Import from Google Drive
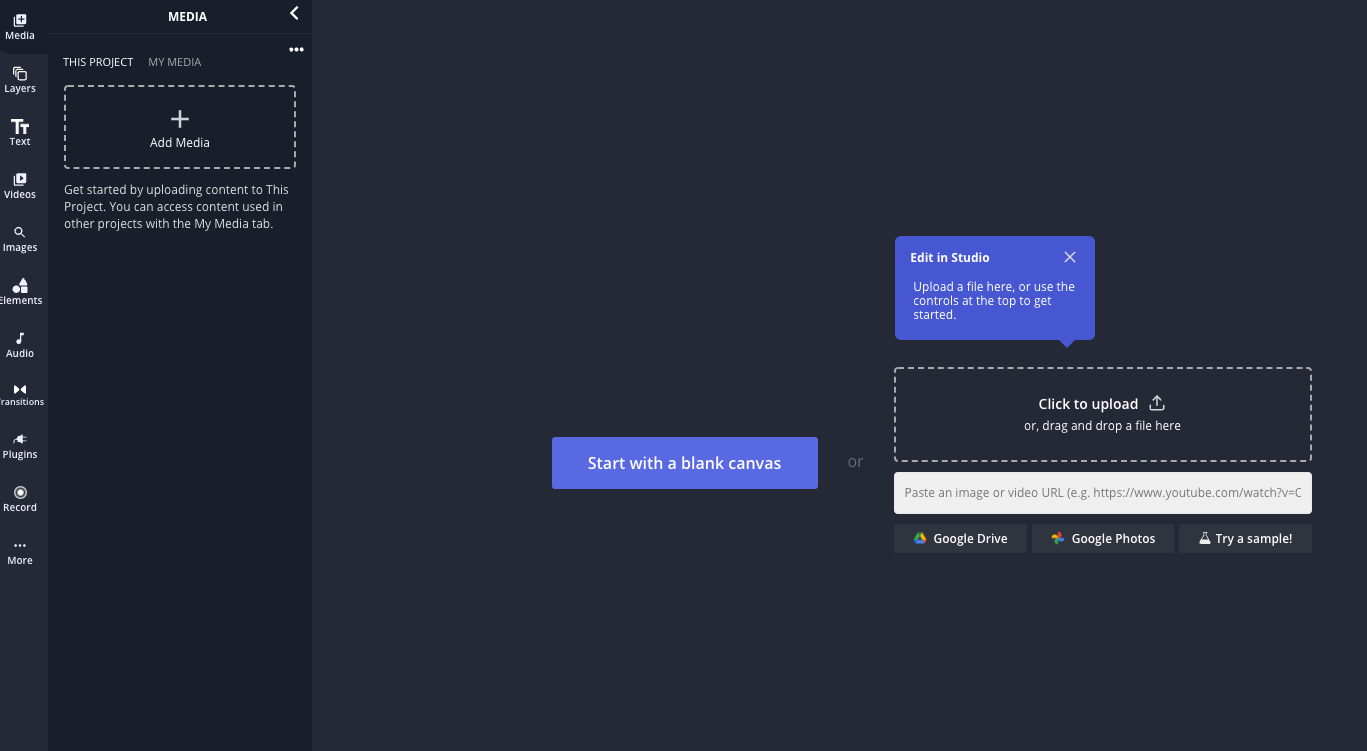The height and width of the screenshot is (751, 1367). point(960,539)
